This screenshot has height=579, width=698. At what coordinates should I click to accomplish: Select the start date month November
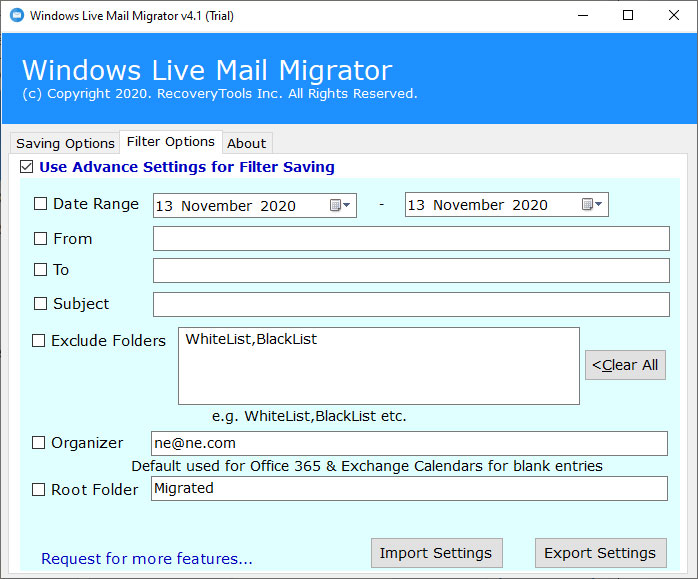click(x=217, y=206)
